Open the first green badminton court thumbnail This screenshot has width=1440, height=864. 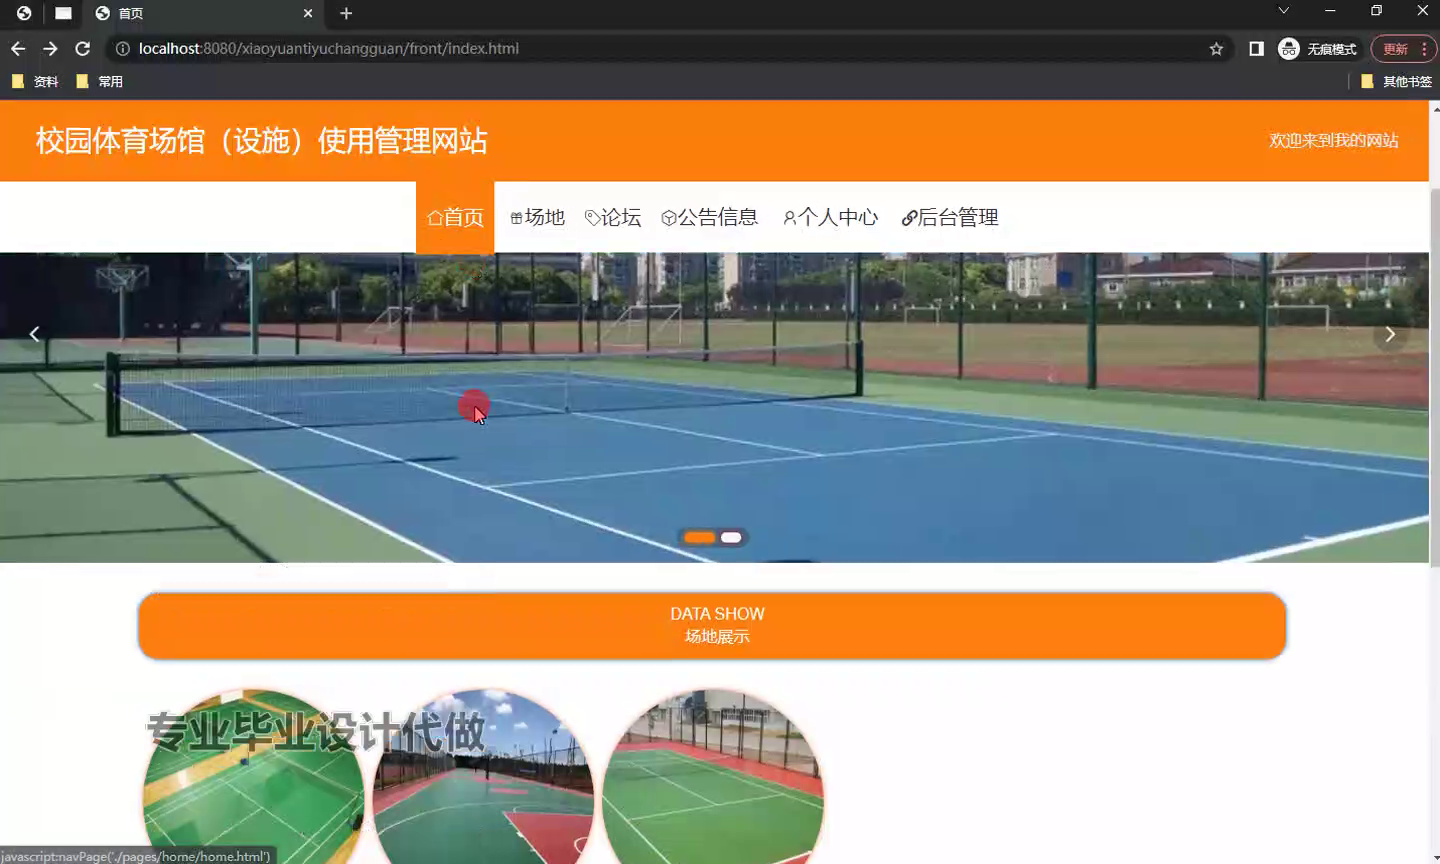coord(254,777)
